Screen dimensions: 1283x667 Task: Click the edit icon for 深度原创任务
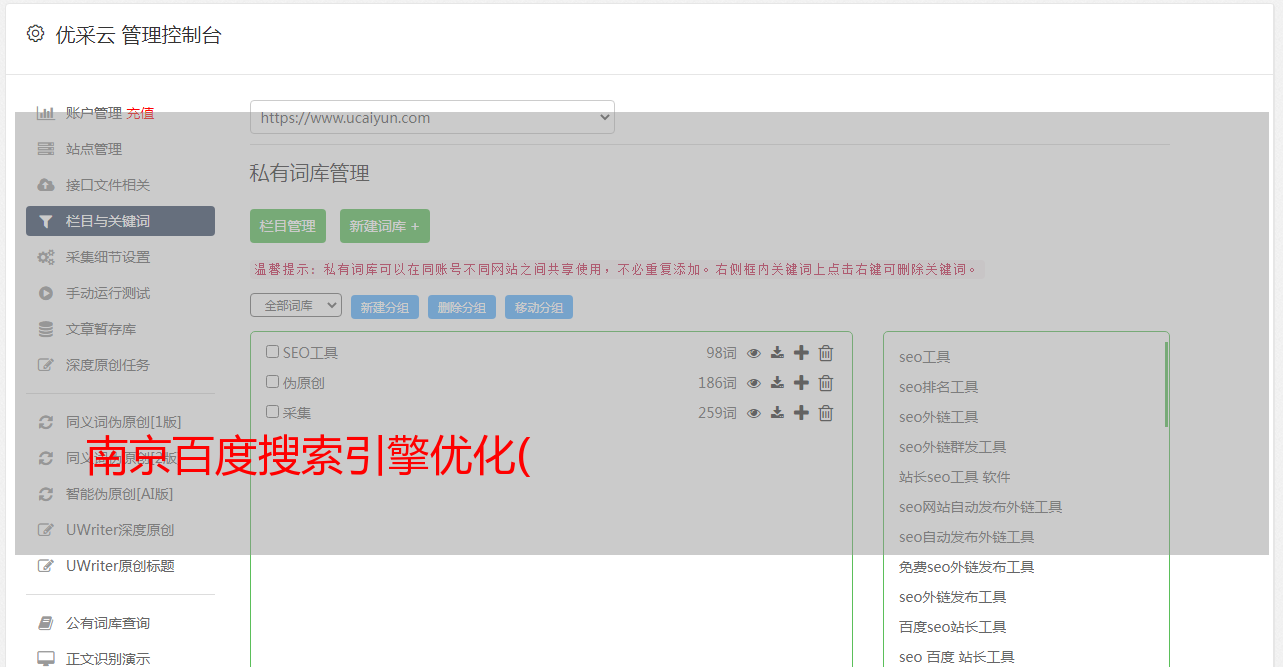point(46,365)
